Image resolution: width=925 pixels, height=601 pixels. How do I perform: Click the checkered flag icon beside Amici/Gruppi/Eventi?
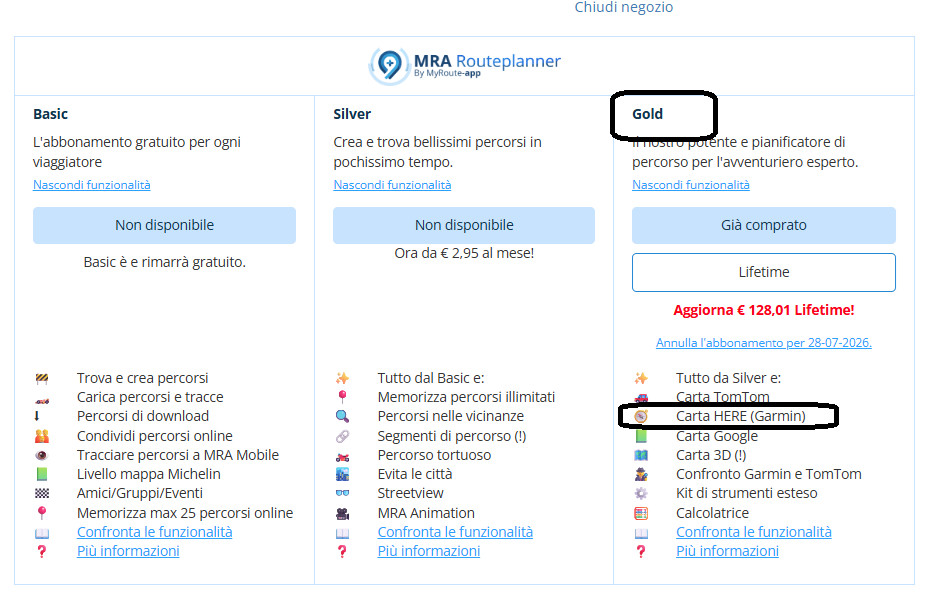(42, 493)
